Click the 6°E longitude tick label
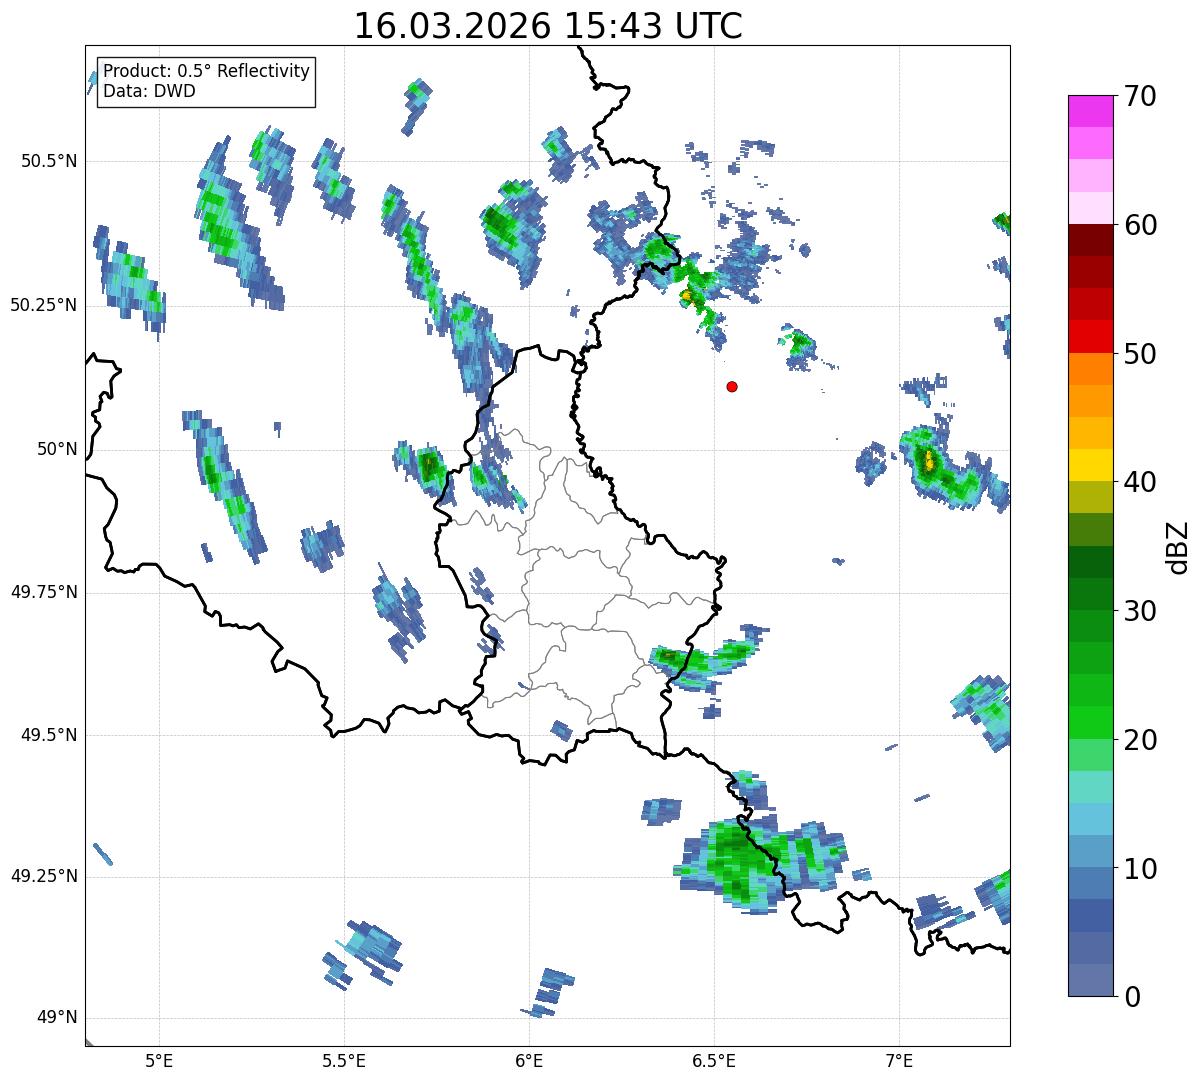The width and height of the screenshot is (1202, 1081). coord(529,1060)
